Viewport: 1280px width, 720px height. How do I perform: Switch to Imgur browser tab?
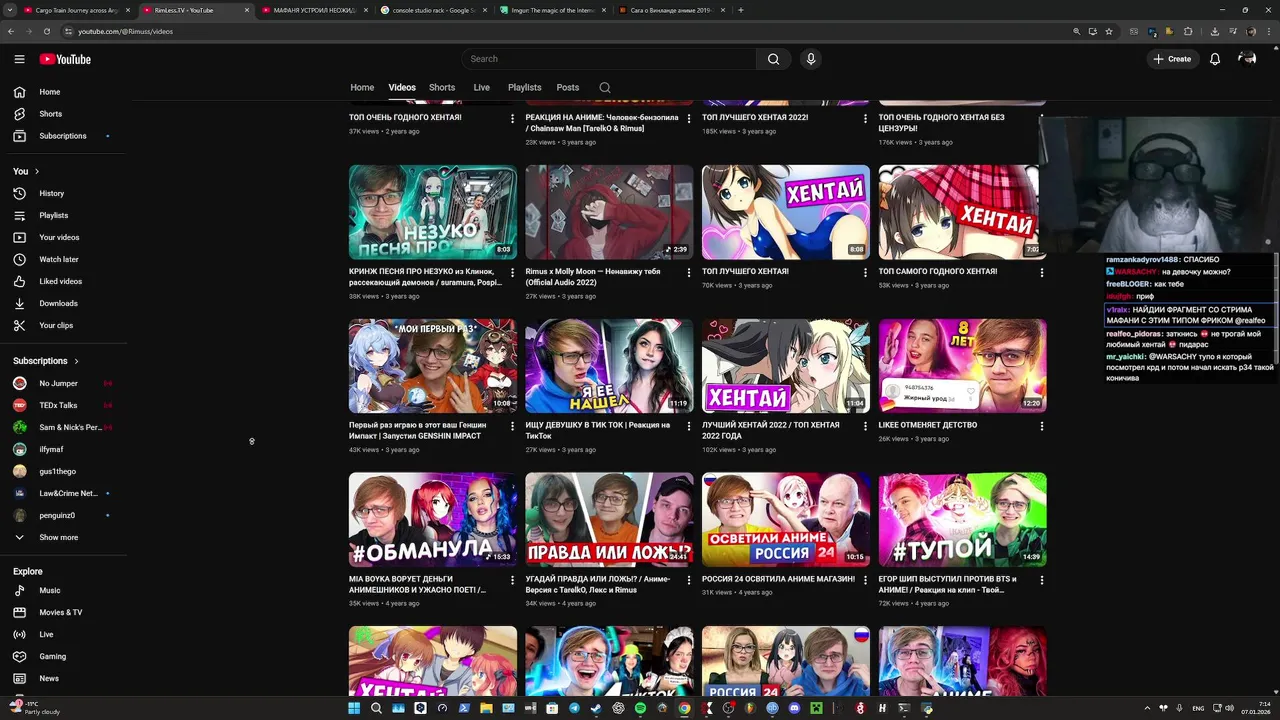click(x=552, y=10)
